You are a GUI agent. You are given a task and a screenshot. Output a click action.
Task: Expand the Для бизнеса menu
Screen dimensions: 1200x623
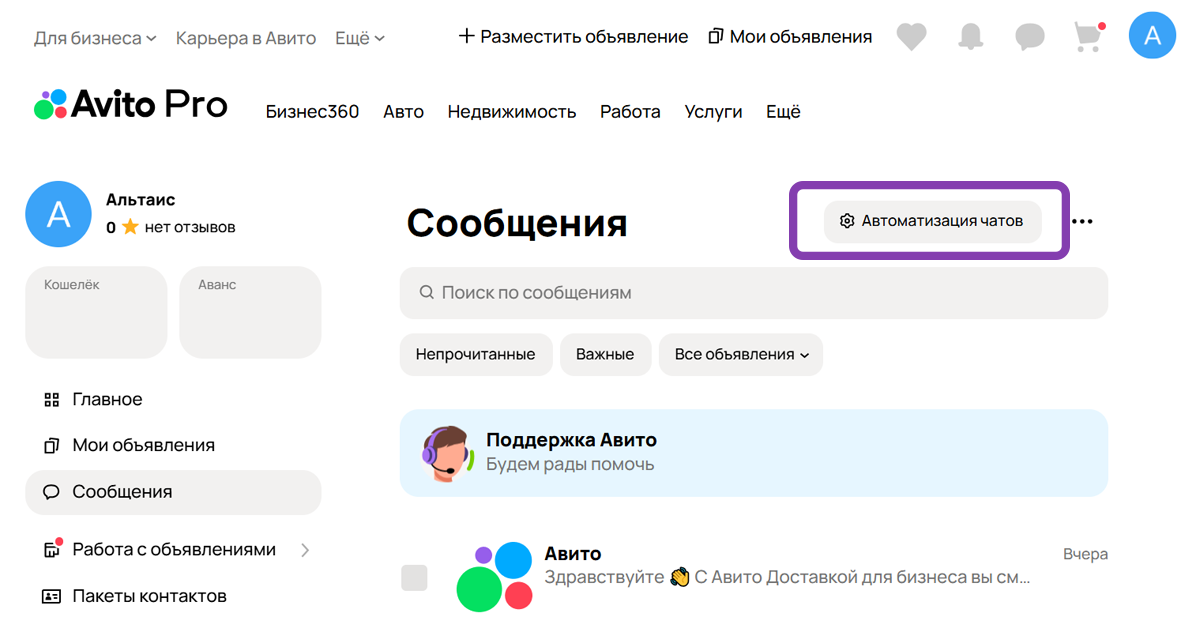94,37
